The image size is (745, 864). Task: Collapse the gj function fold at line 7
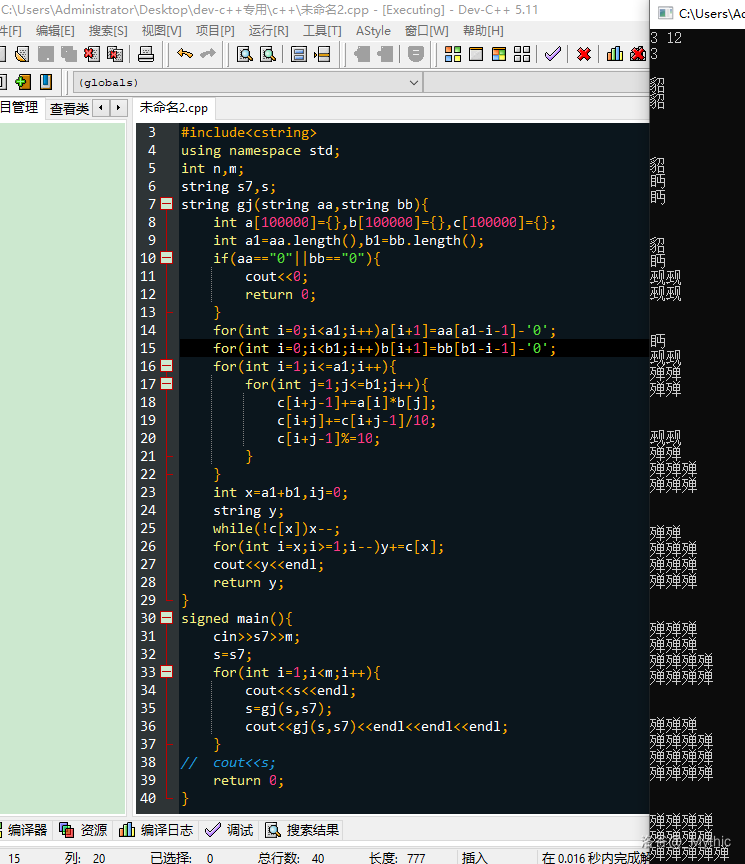click(x=167, y=204)
